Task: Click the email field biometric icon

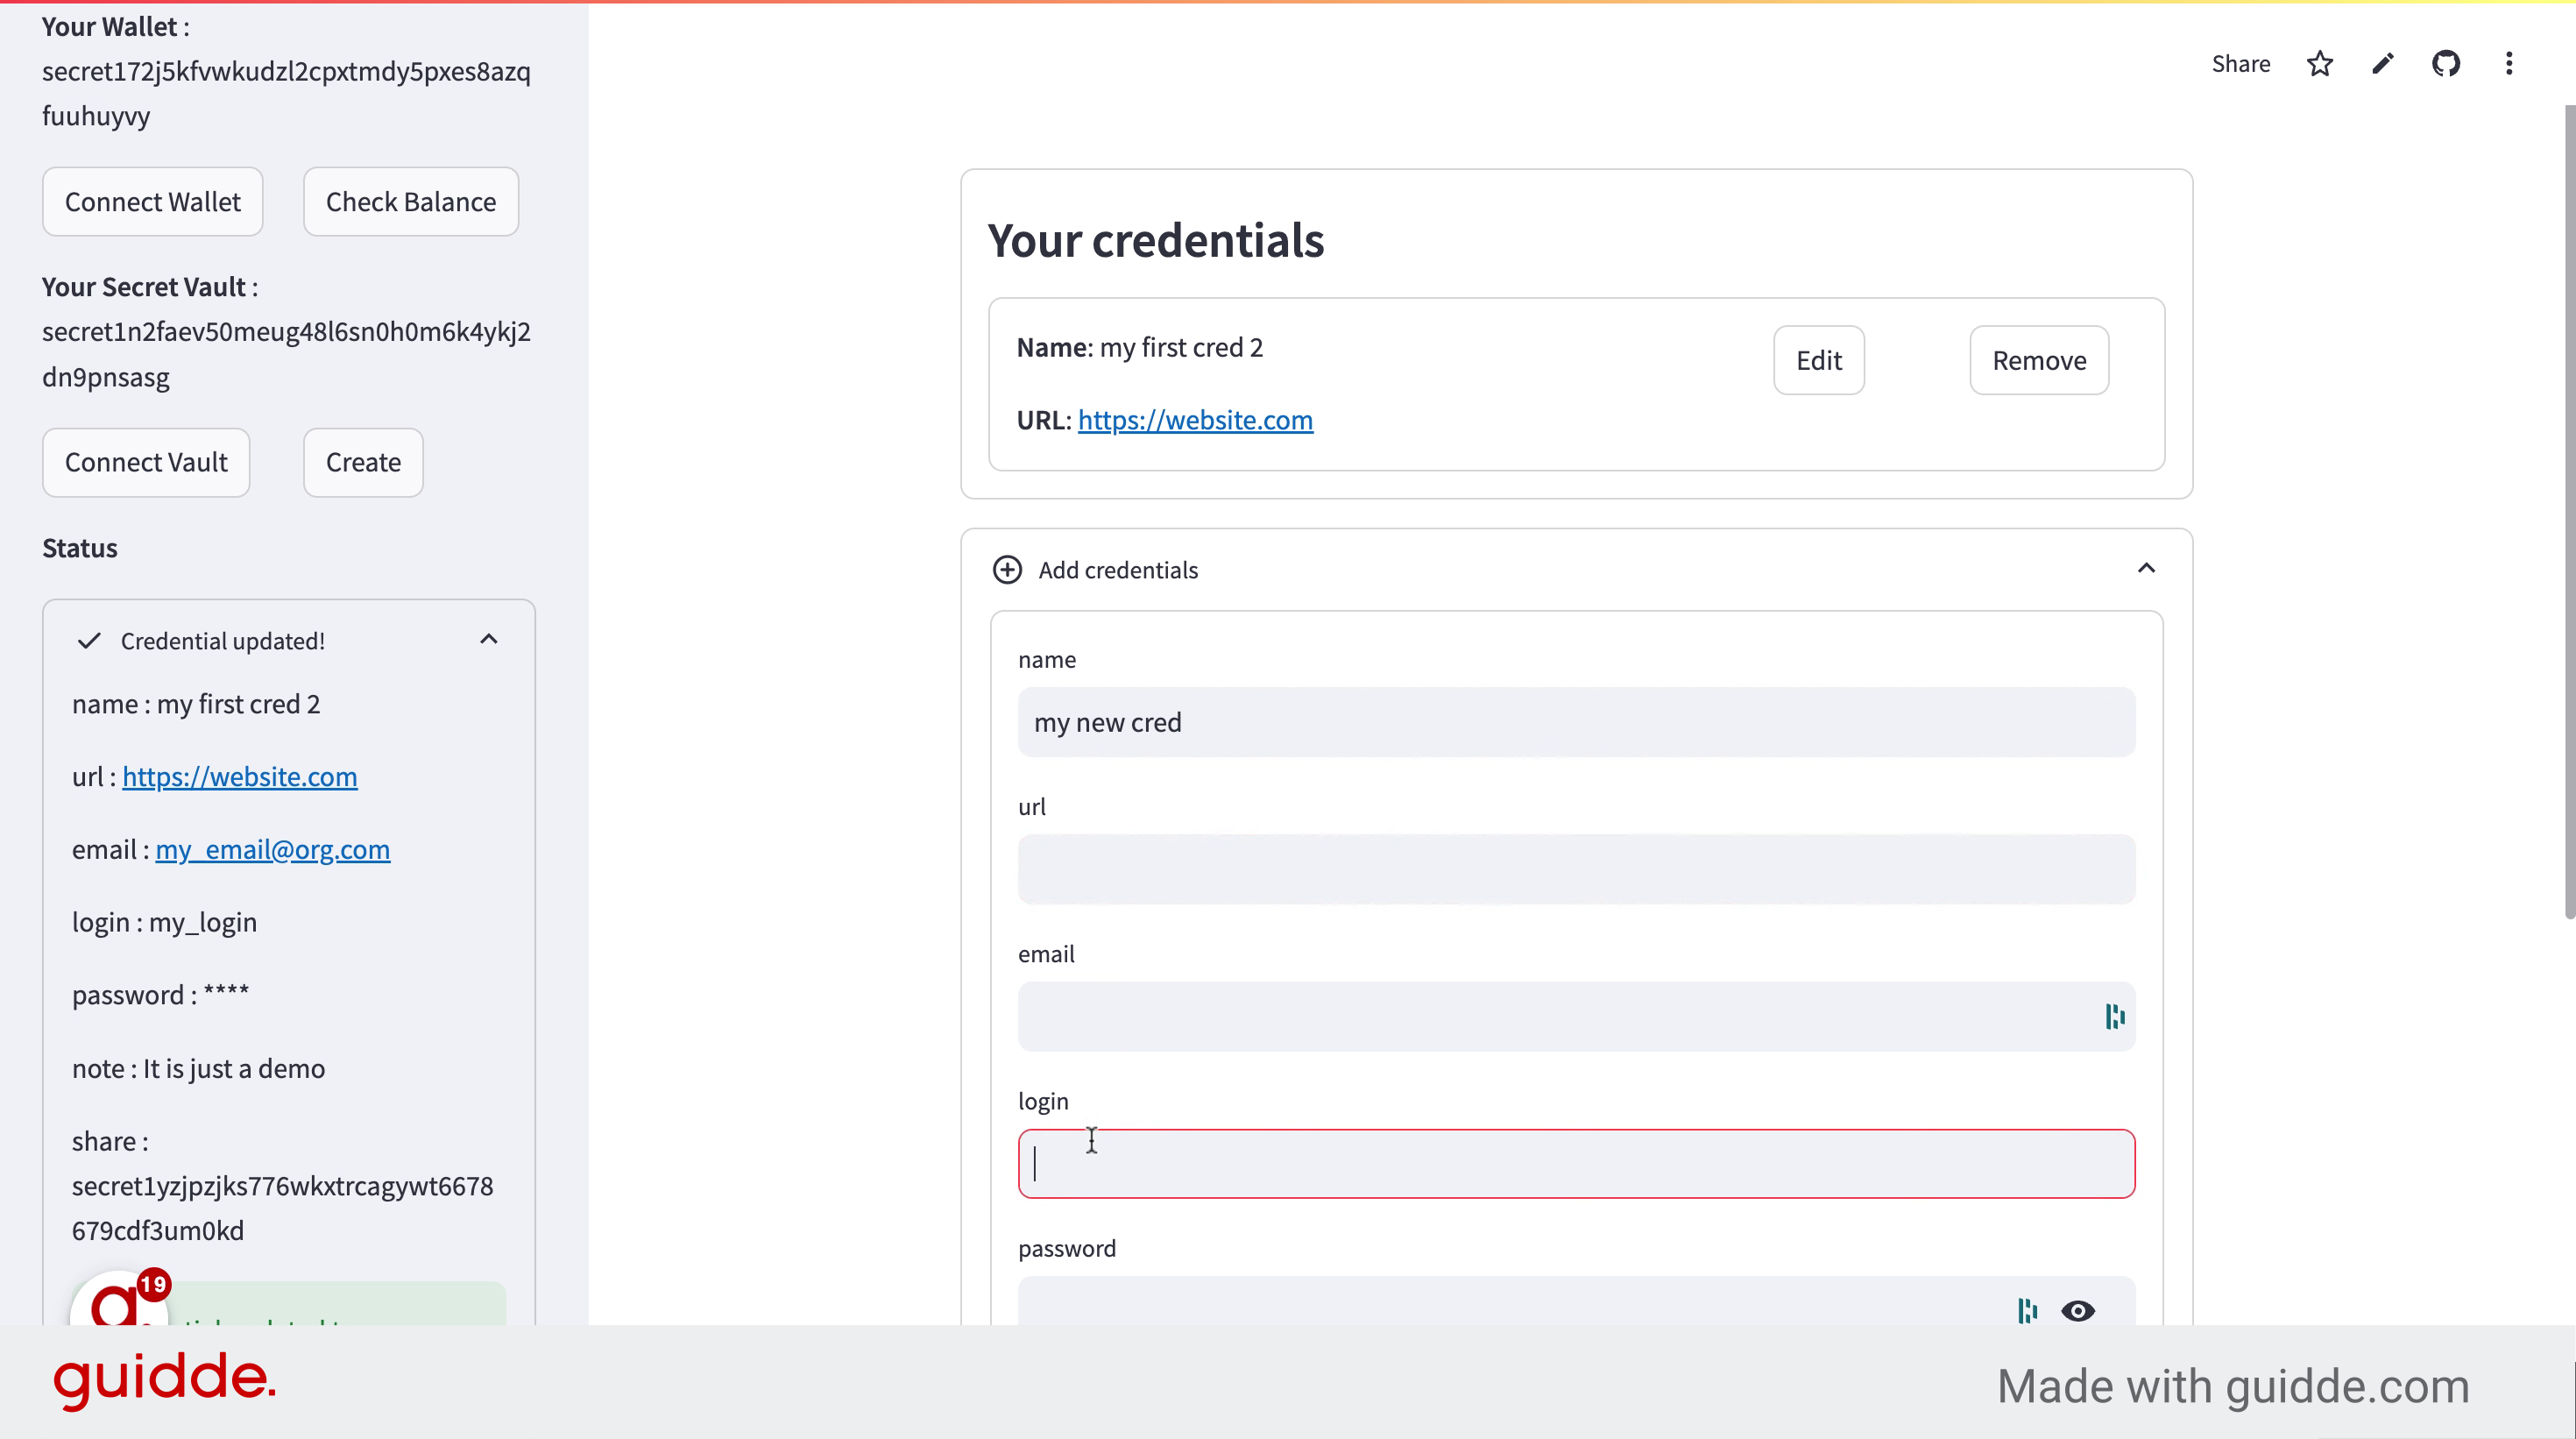Action: 2112,1016
